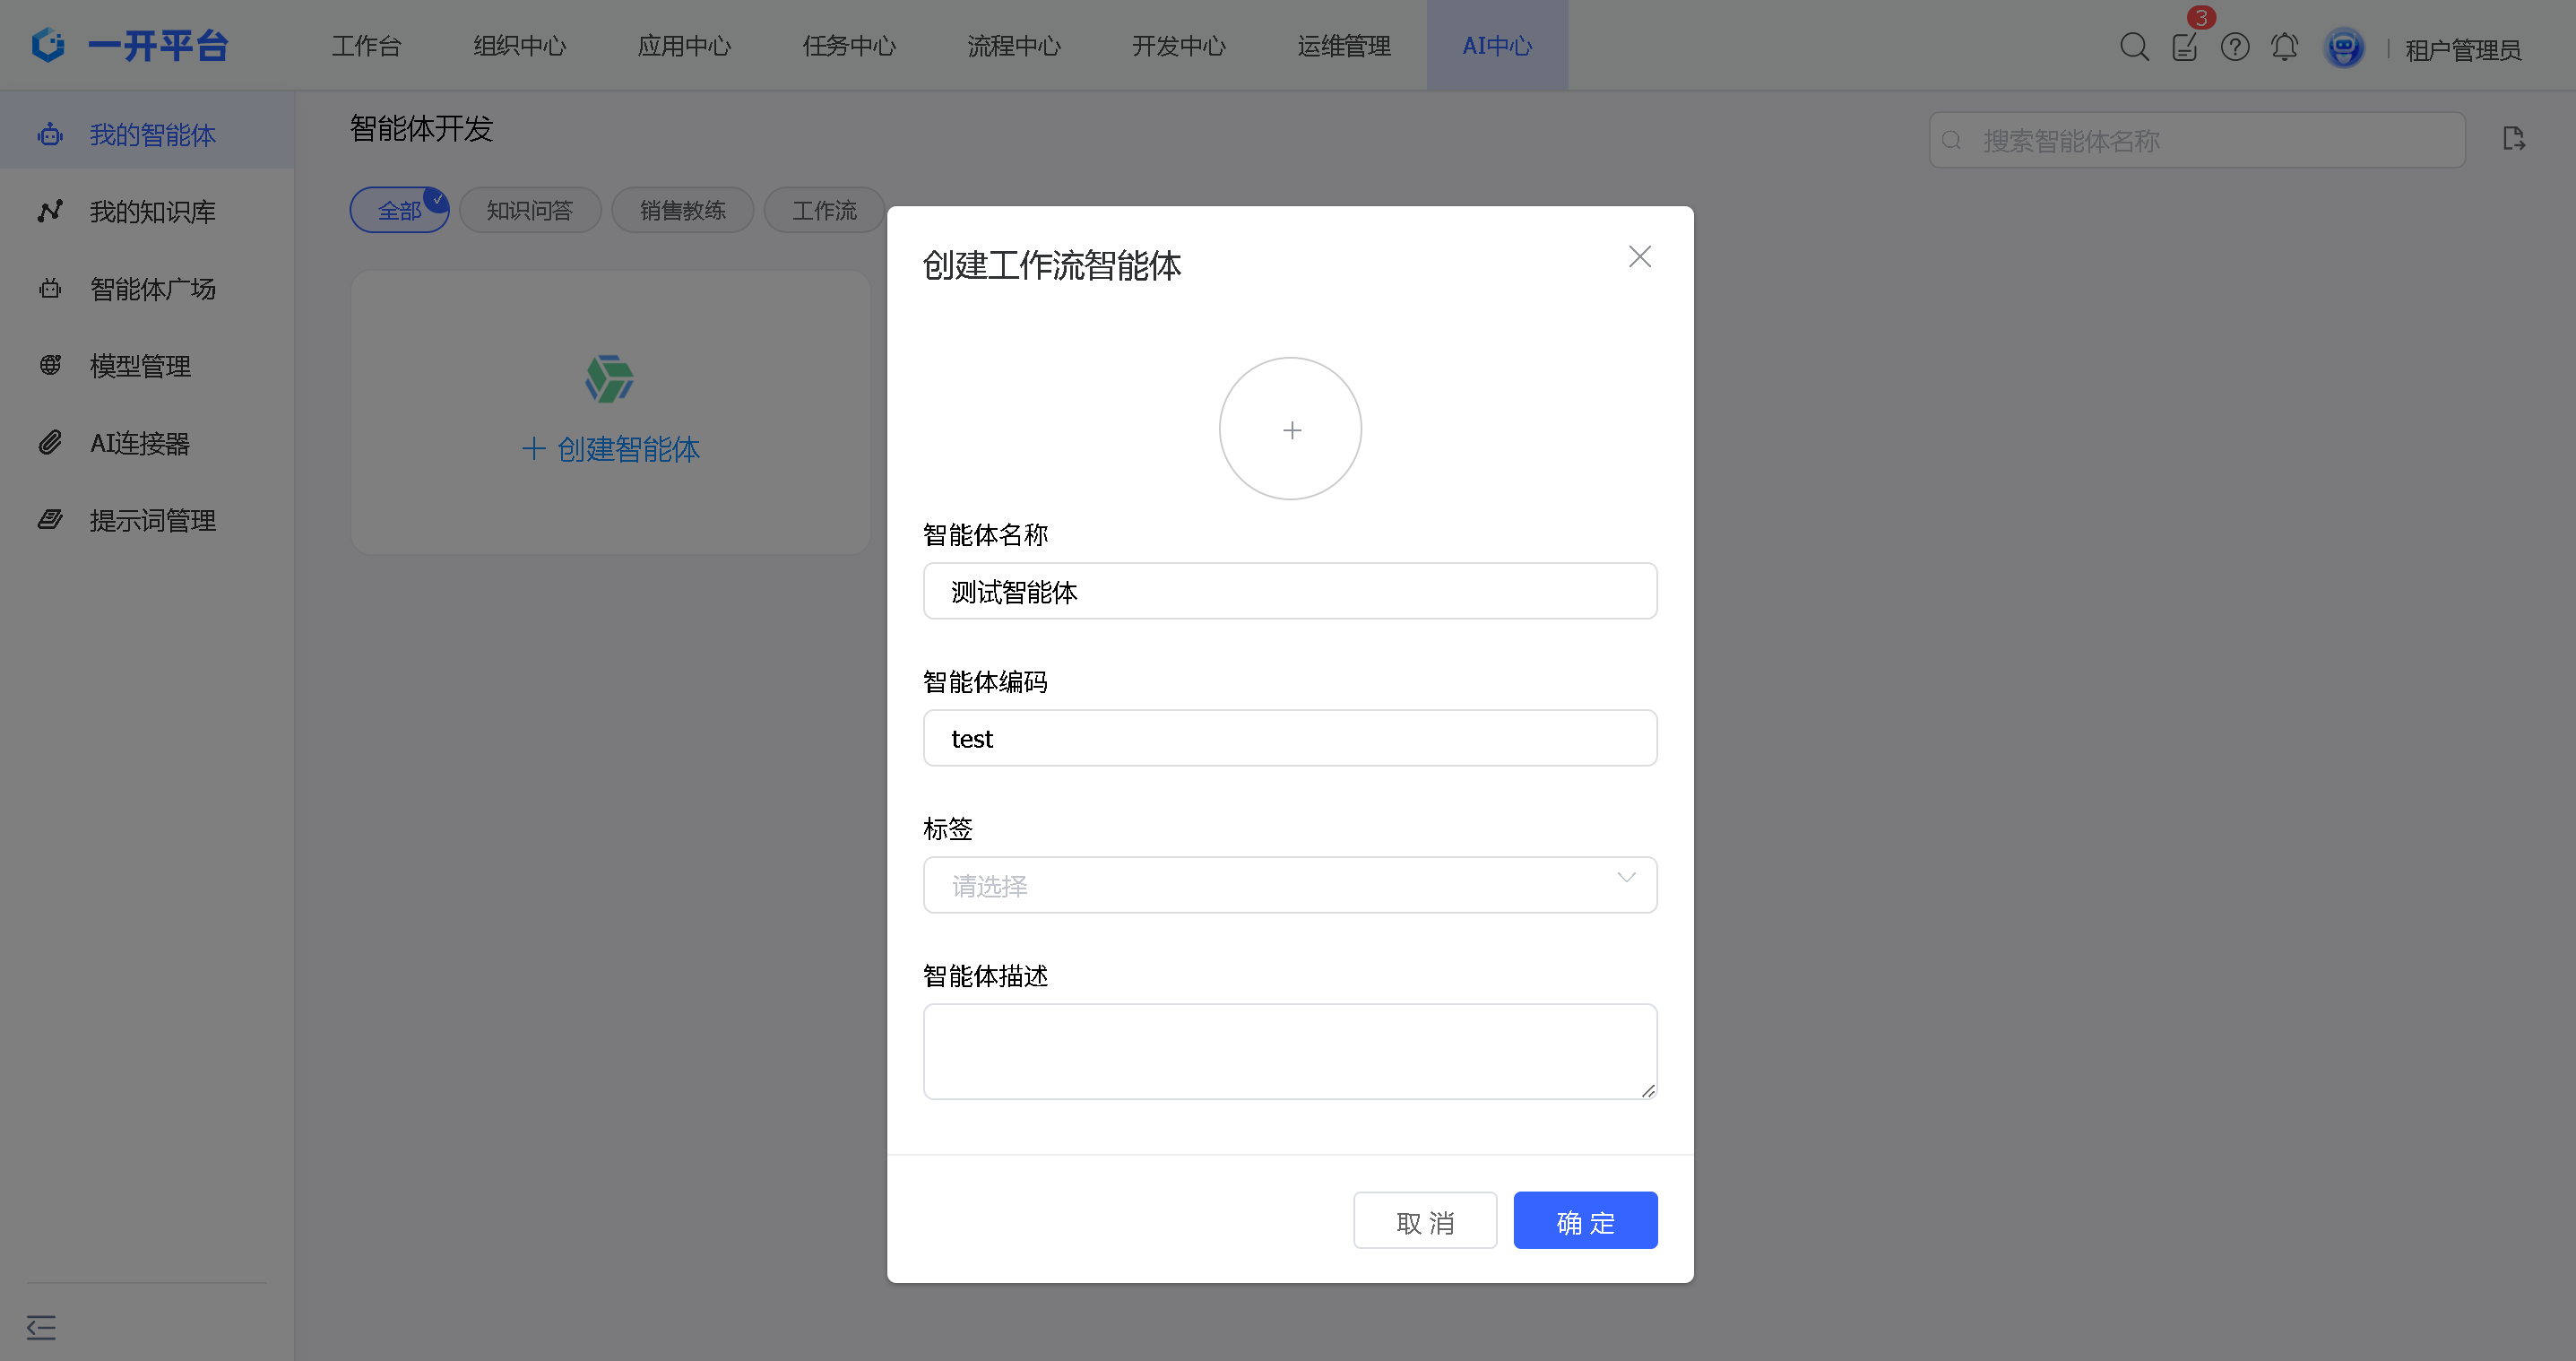This screenshot has width=2576, height=1361.
Task: Click the 取消 cancel button
Action: [1424, 1221]
